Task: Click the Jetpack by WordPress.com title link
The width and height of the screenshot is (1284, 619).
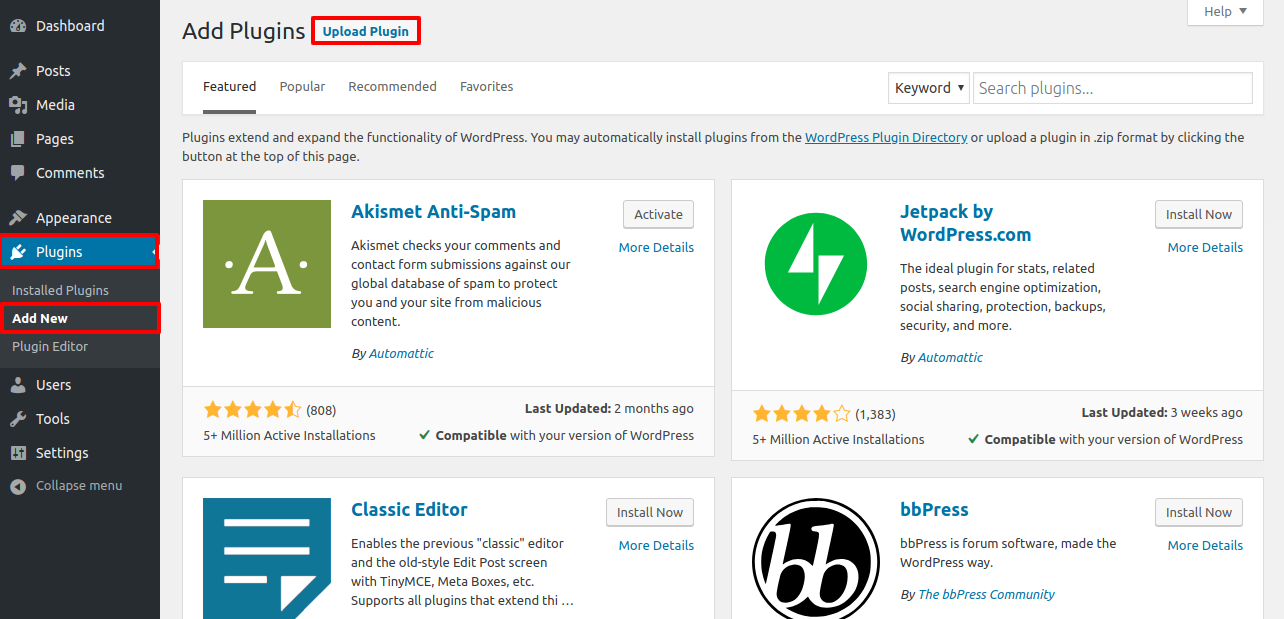Action: point(965,223)
